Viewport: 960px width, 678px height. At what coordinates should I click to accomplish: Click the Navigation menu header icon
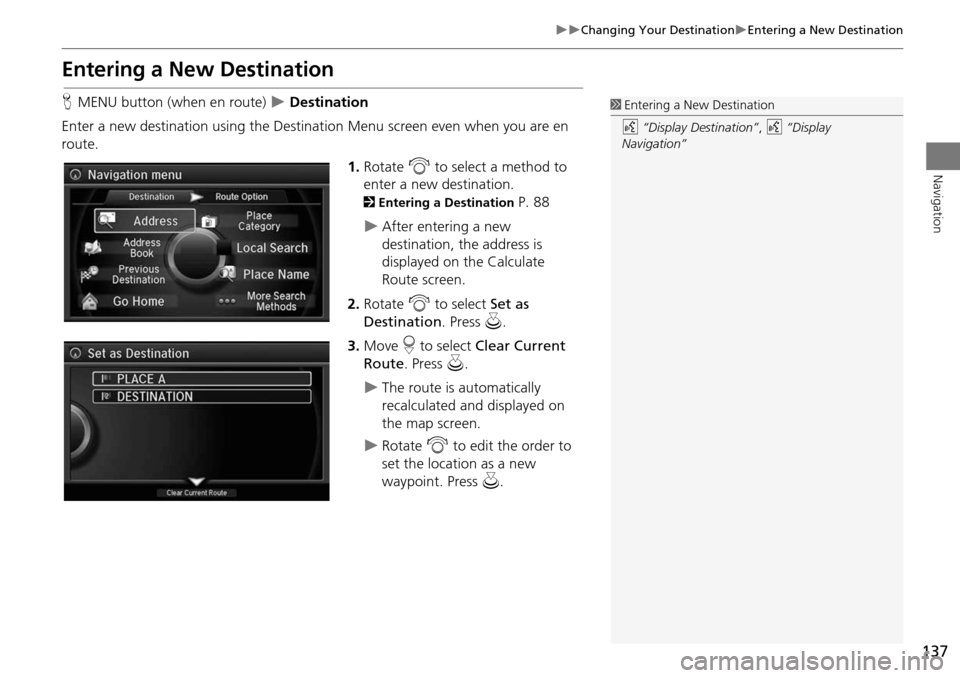75,175
